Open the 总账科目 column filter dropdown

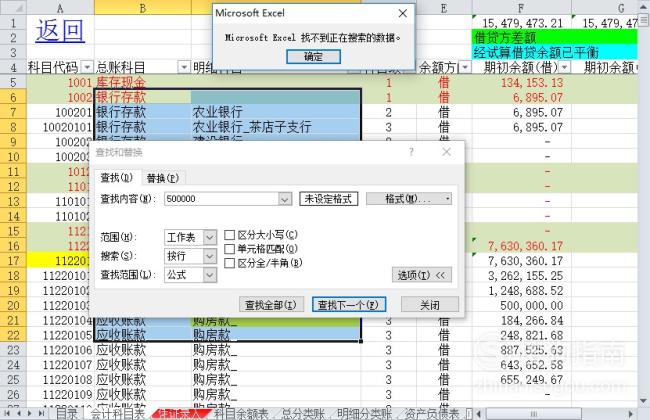pos(184,67)
